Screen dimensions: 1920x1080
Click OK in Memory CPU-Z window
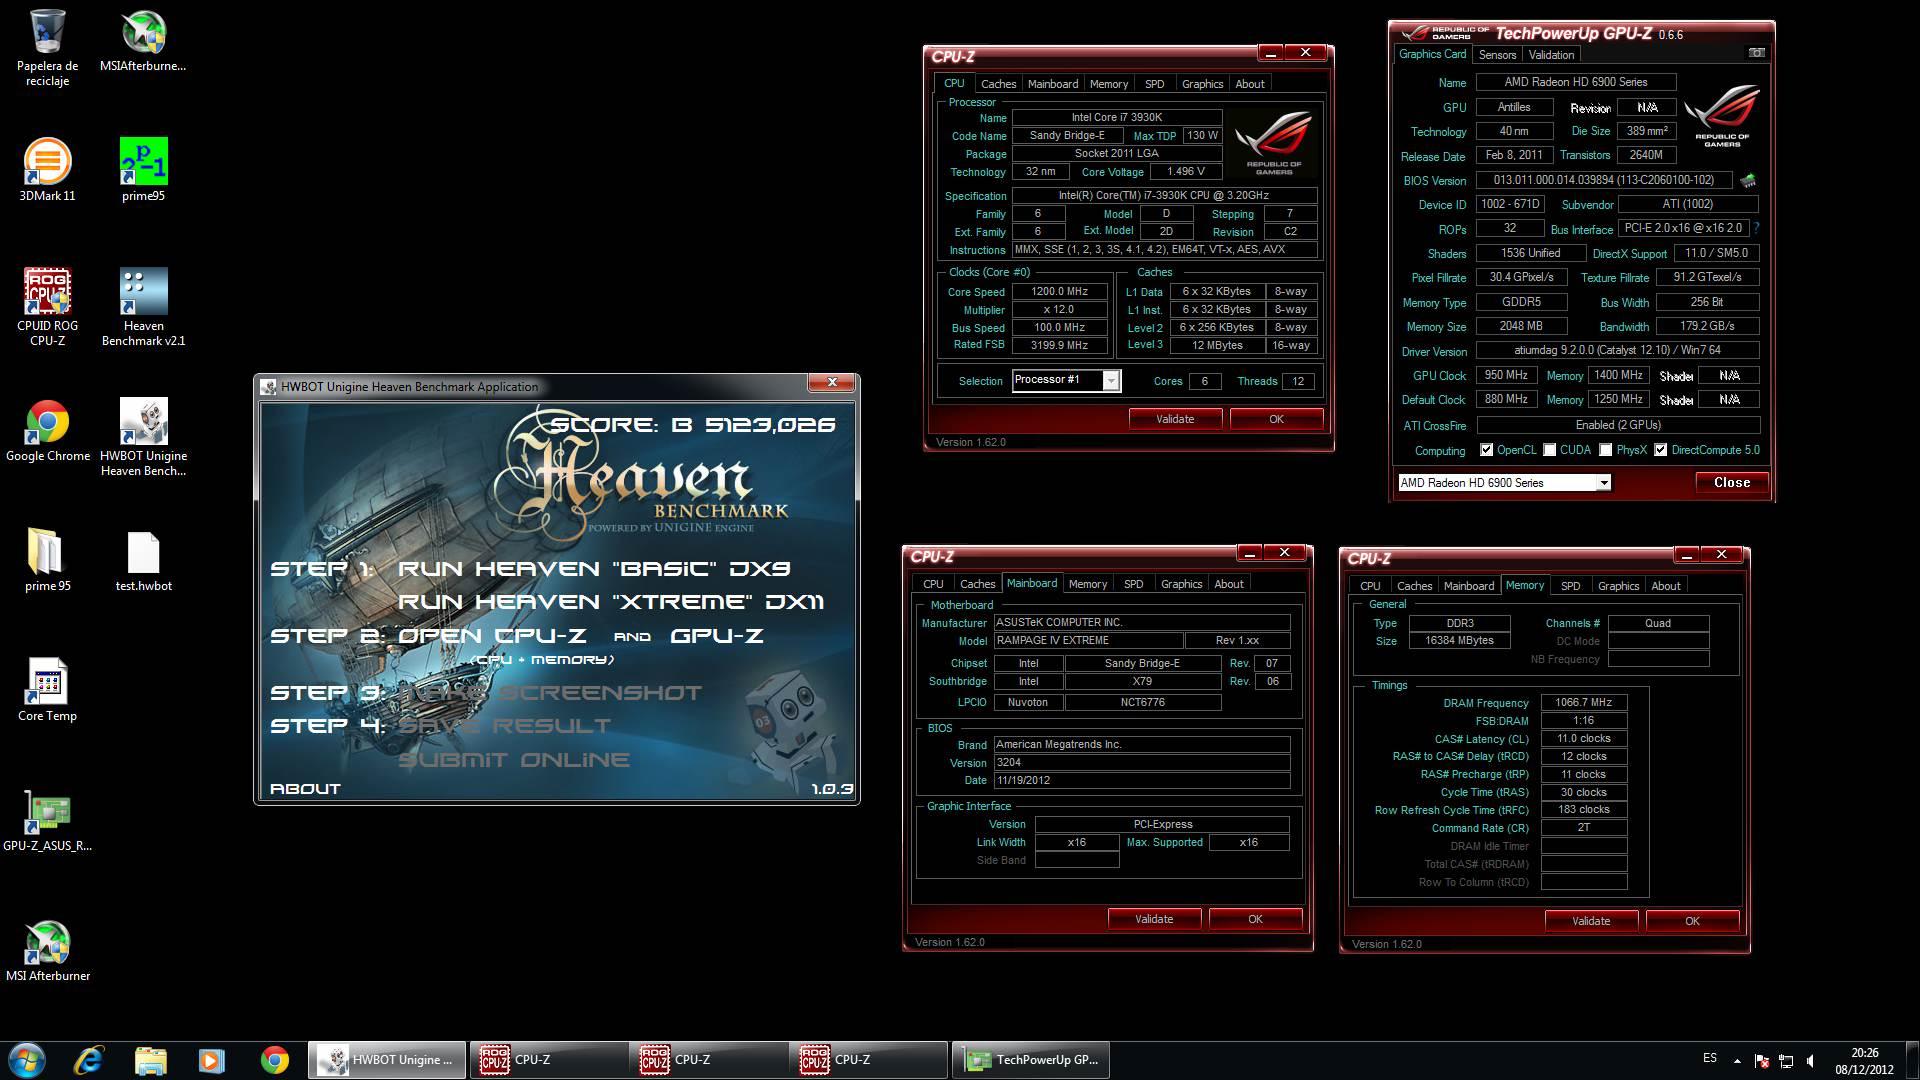click(1692, 921)
